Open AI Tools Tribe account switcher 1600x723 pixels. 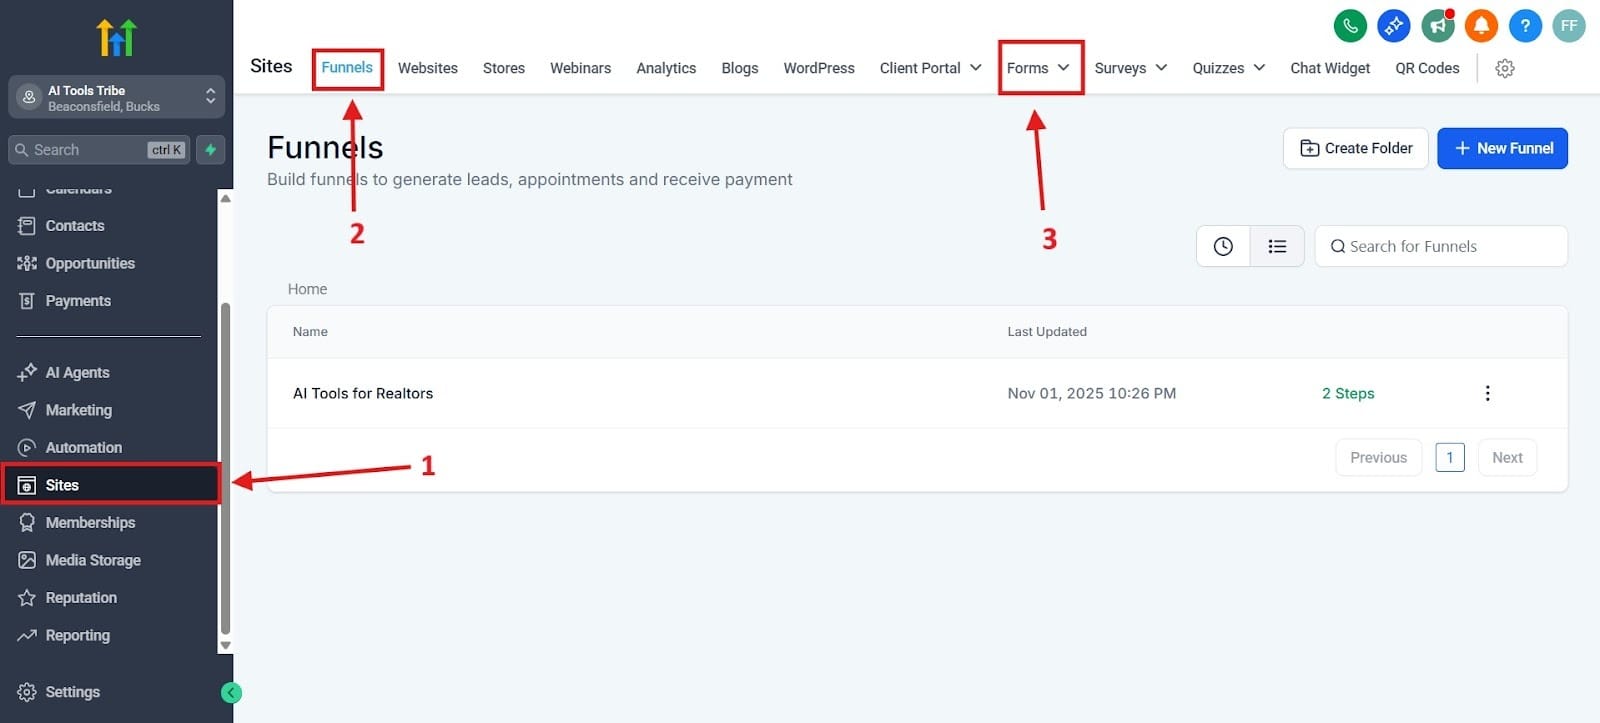pos(116,97)
